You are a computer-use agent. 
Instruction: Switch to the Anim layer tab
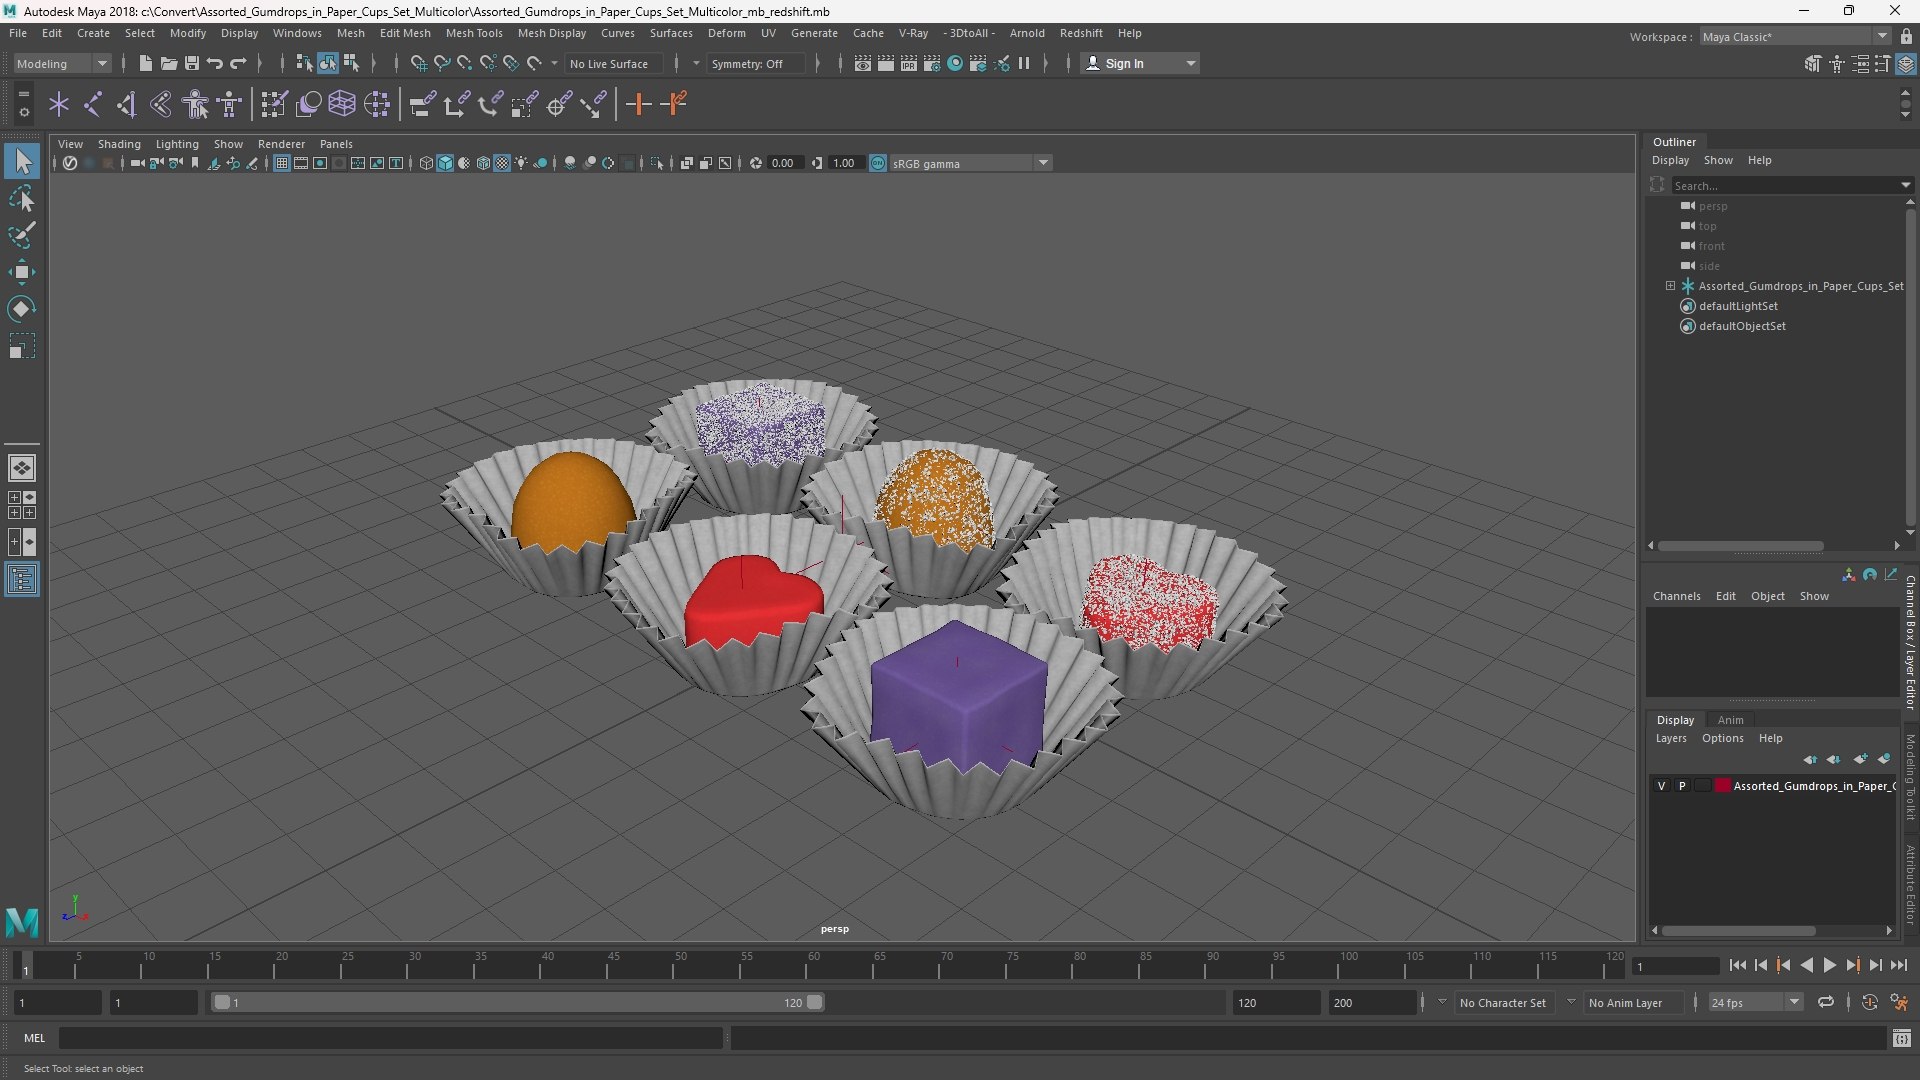[x=1730, y=720]
